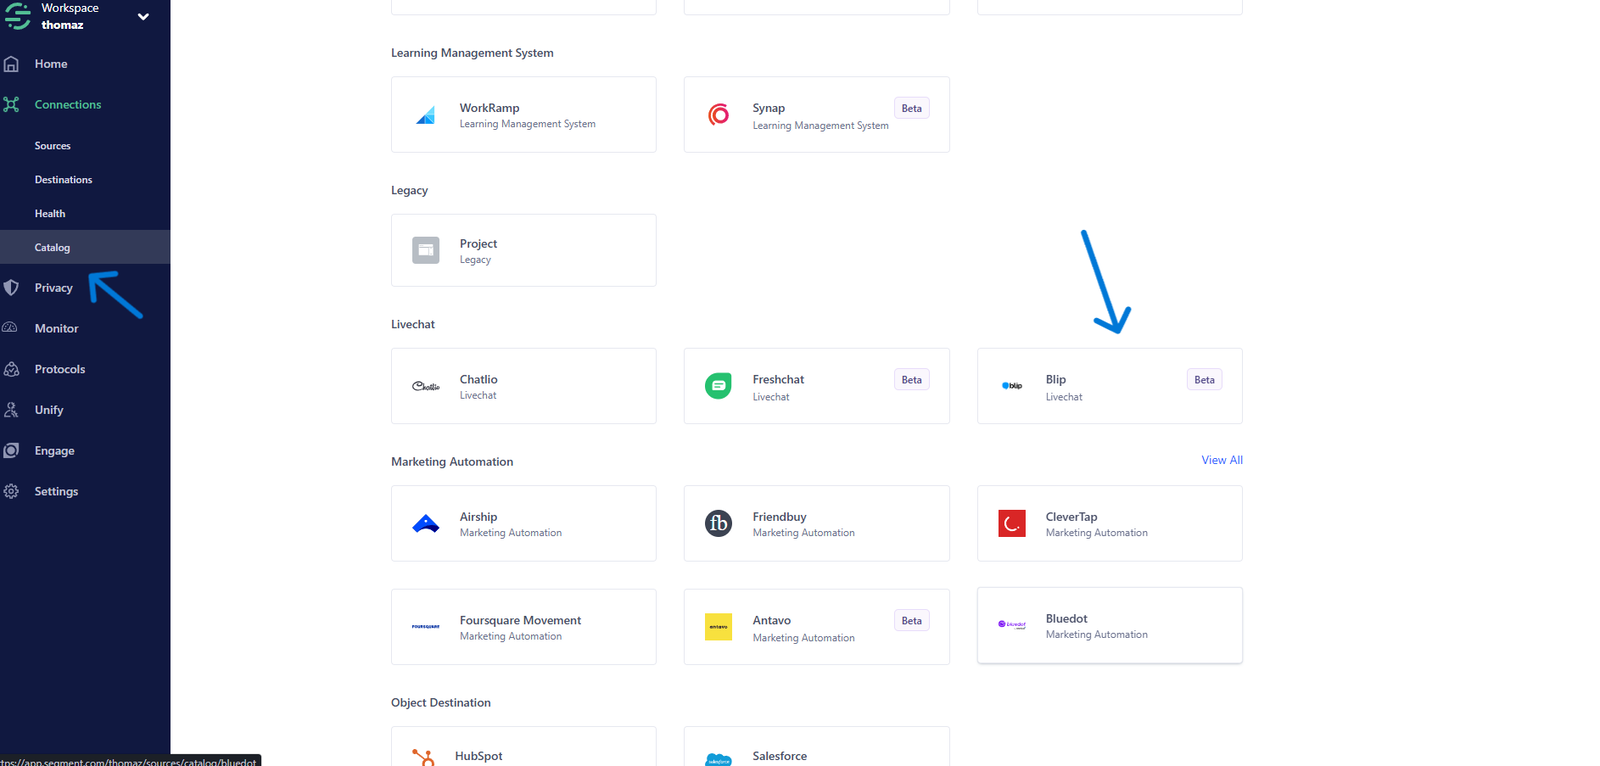Open the Privacy section
This screenshot has width=1600, height=766.
click(54, 288)
